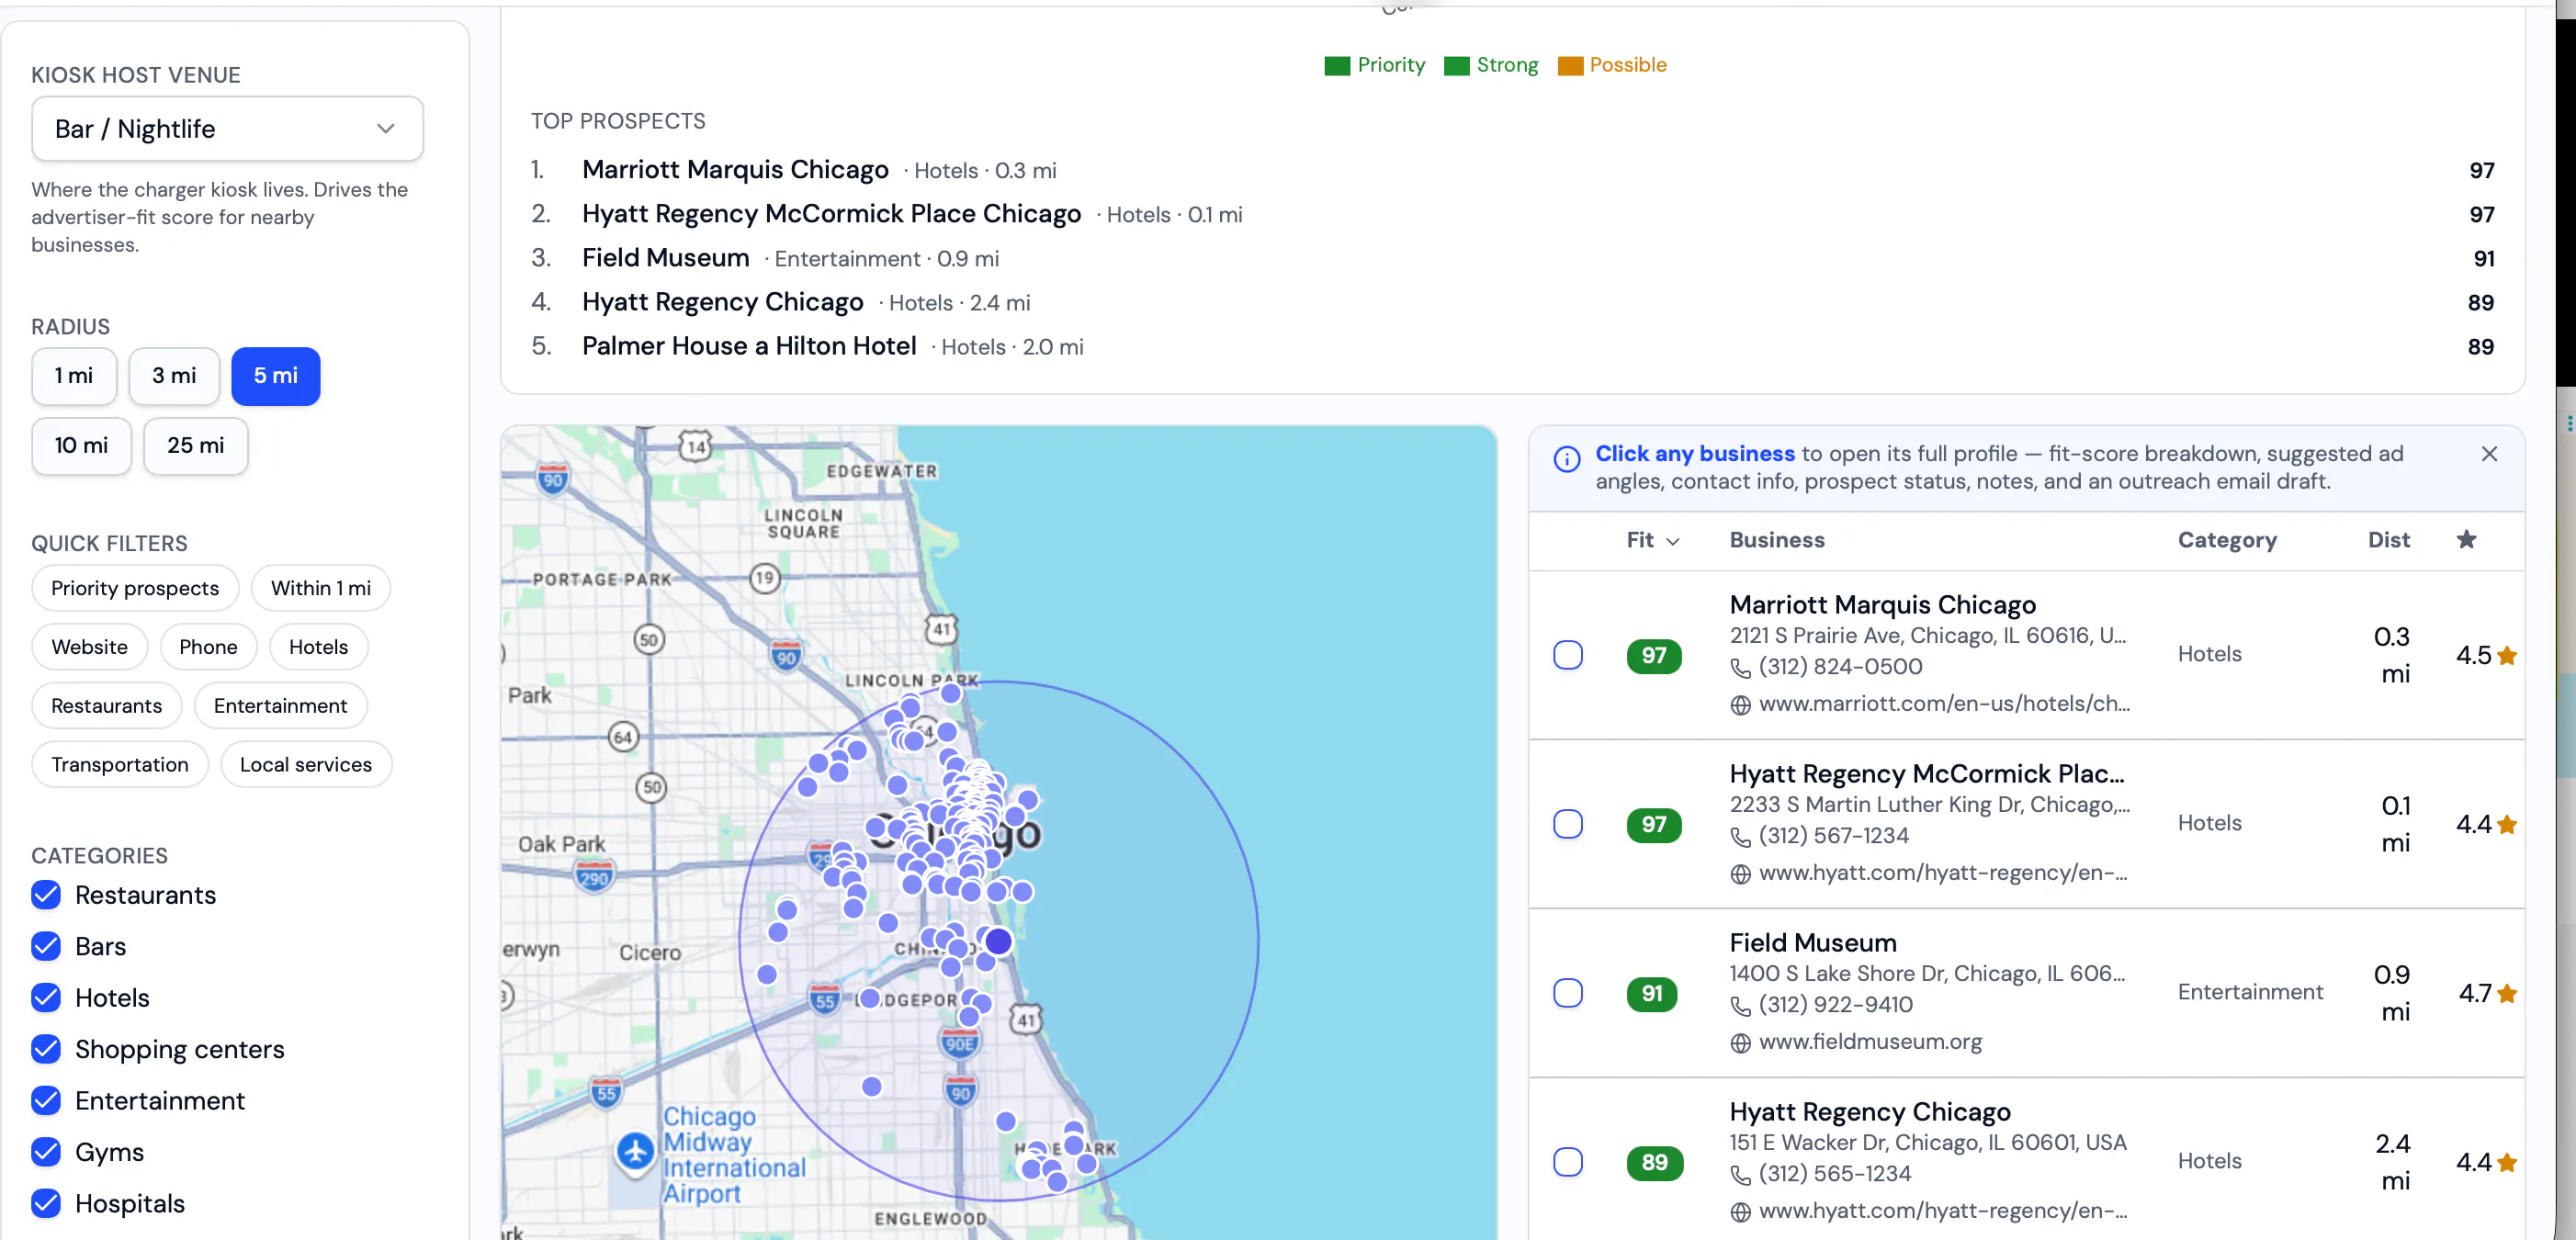Screen dimensions: 2576x1240
Task: Apply the Entertainment quick filter
Action: (281, 706)
